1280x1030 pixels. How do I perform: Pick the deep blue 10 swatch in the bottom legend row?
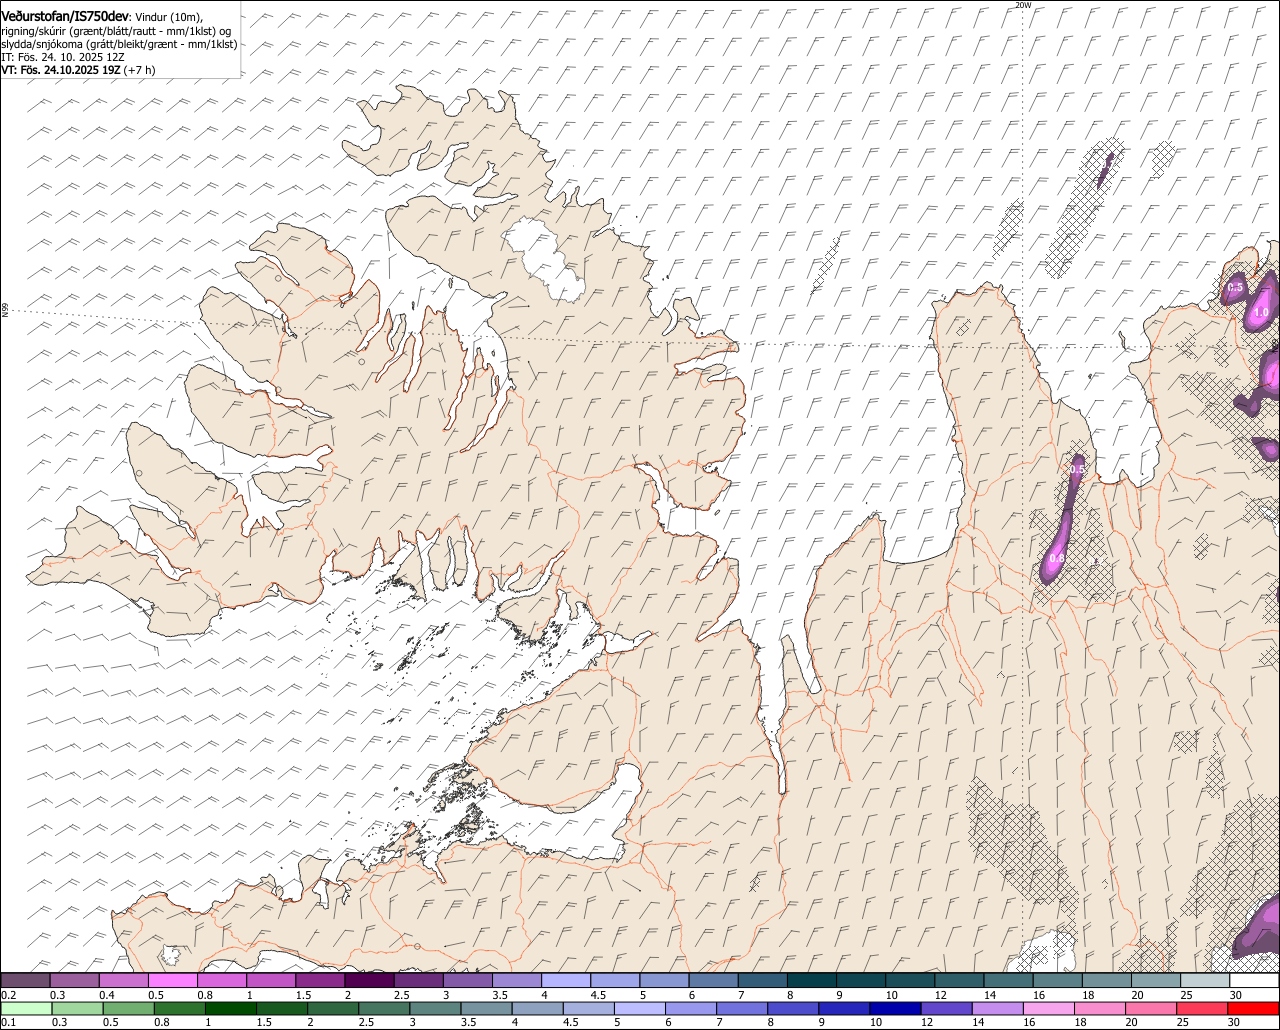coord(895,1008)
